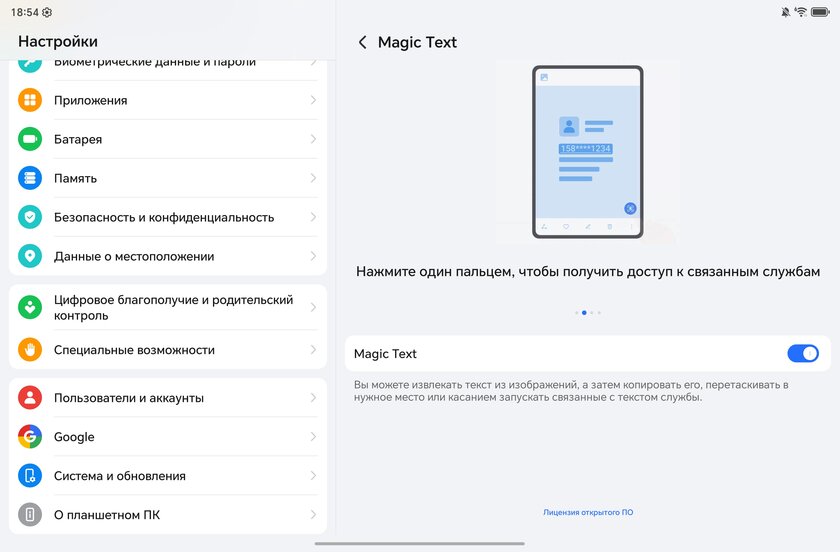Expand Батарея using its chevron
This screenshot has height=552, width=840.
(x=313, y=139)
